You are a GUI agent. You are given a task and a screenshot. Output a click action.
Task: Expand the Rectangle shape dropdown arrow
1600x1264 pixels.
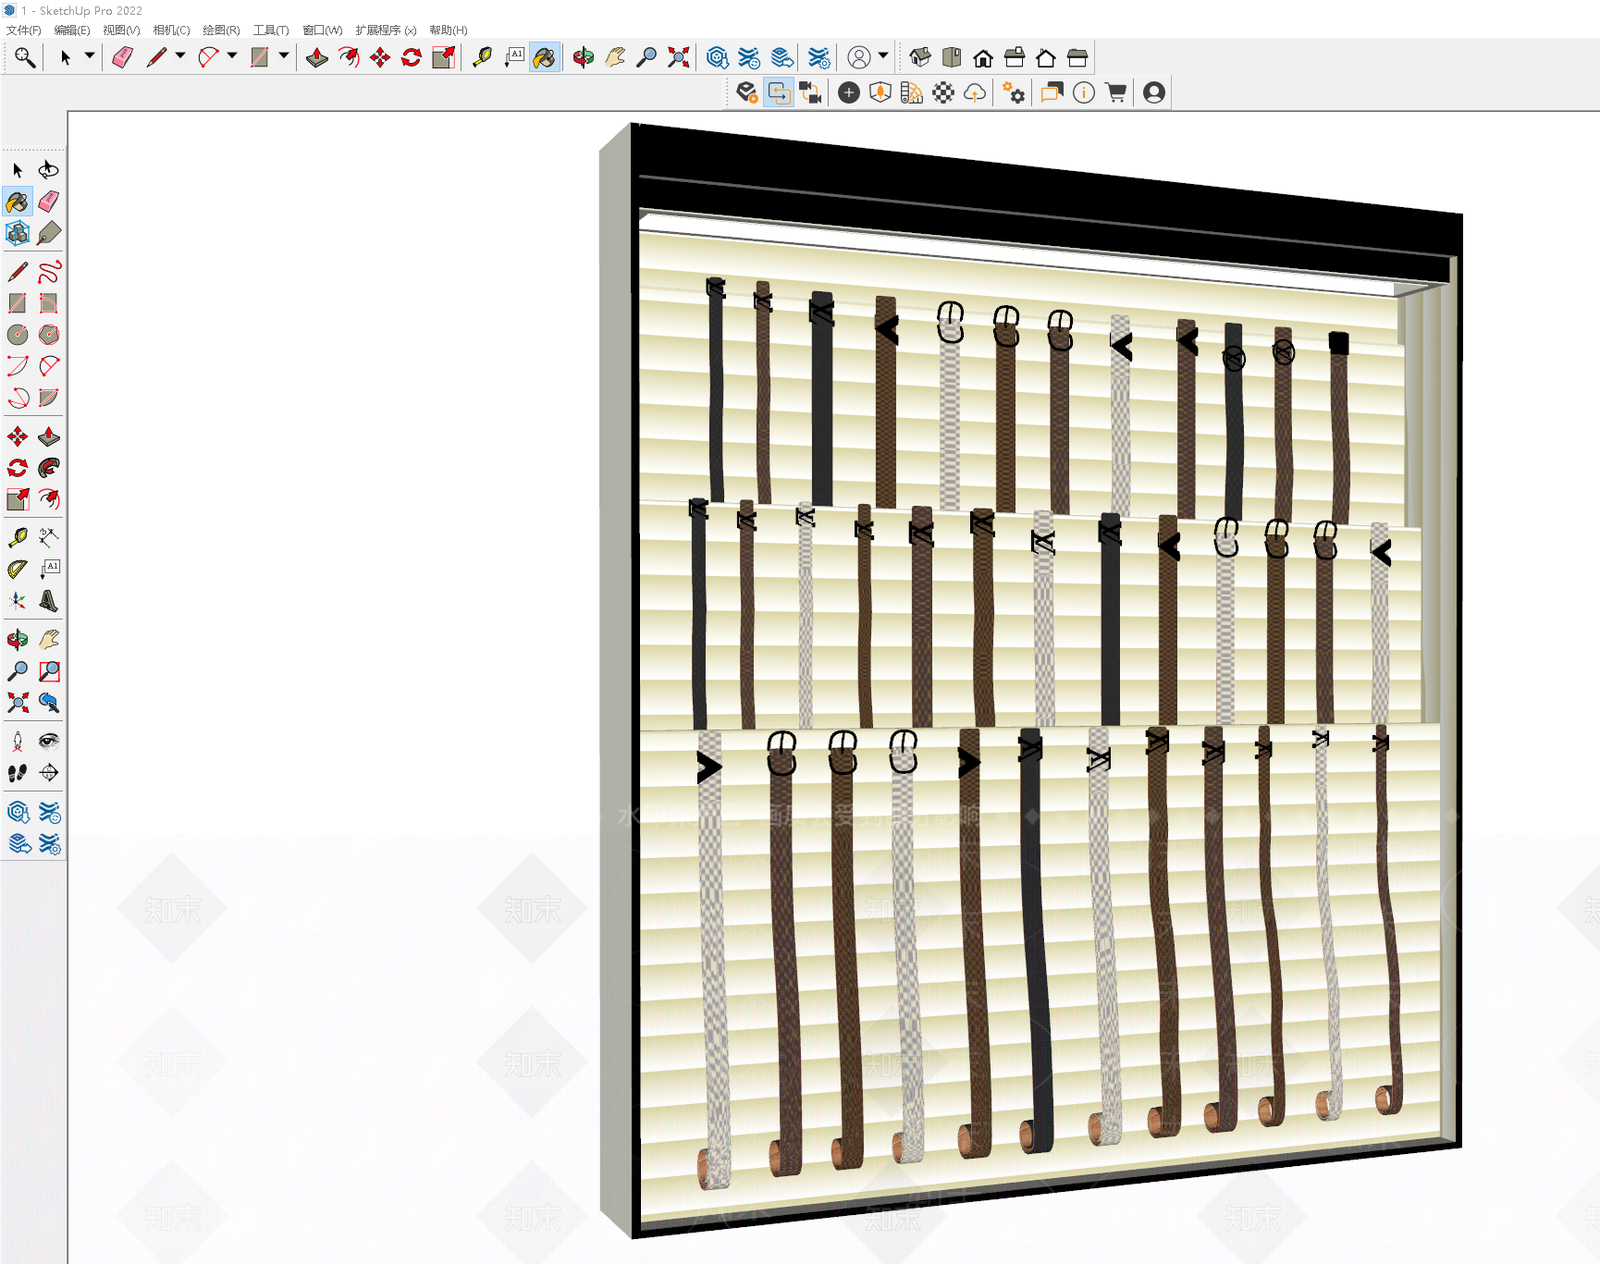(284, 56)
